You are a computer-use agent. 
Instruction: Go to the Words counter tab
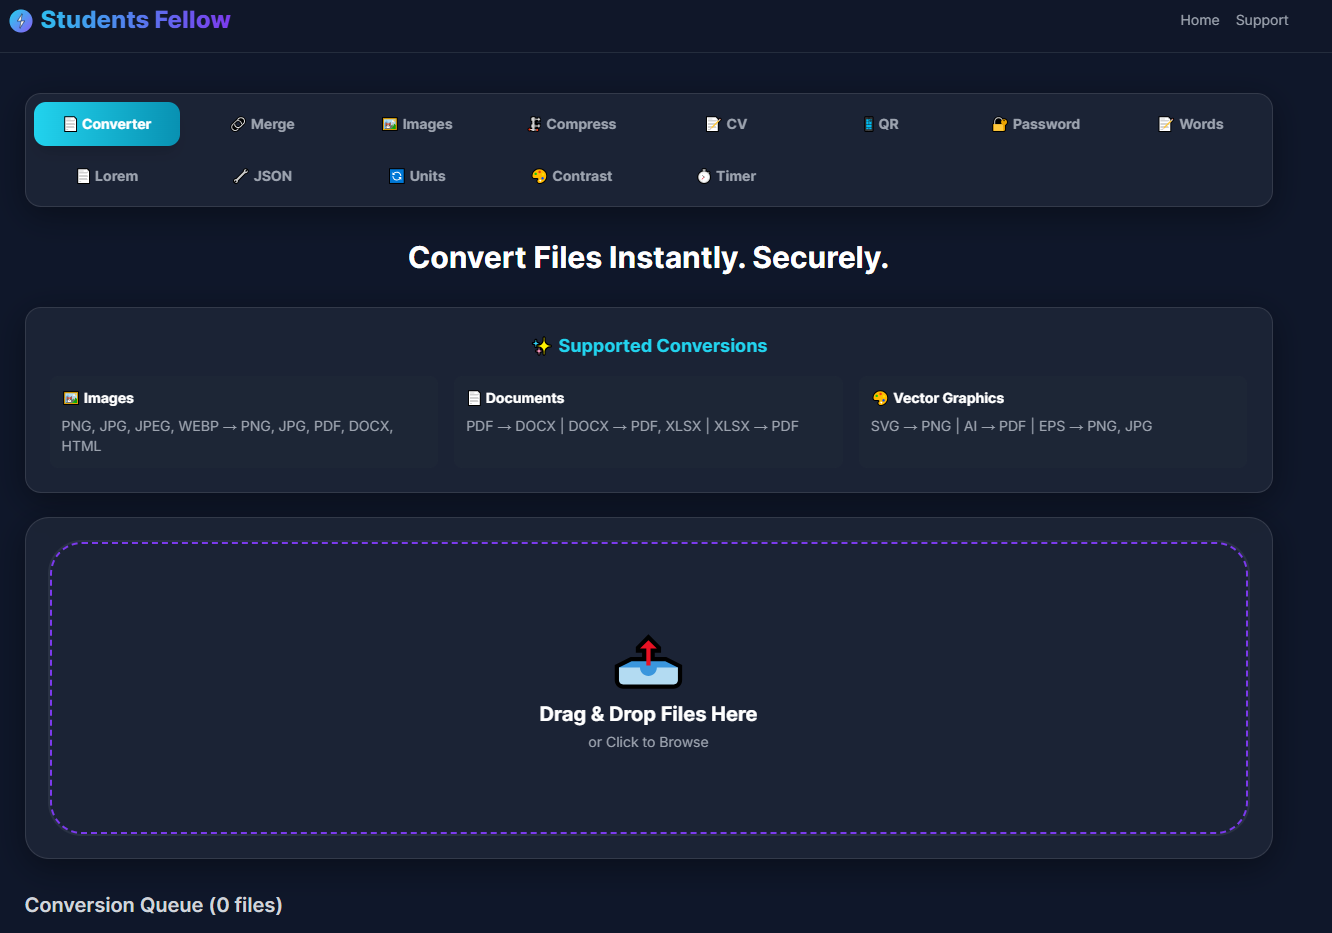tap(1191, 124)
